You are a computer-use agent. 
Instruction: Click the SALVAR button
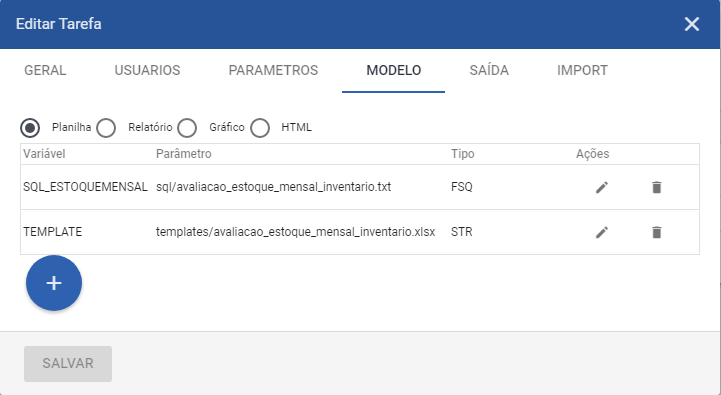(x=68, y=364)
